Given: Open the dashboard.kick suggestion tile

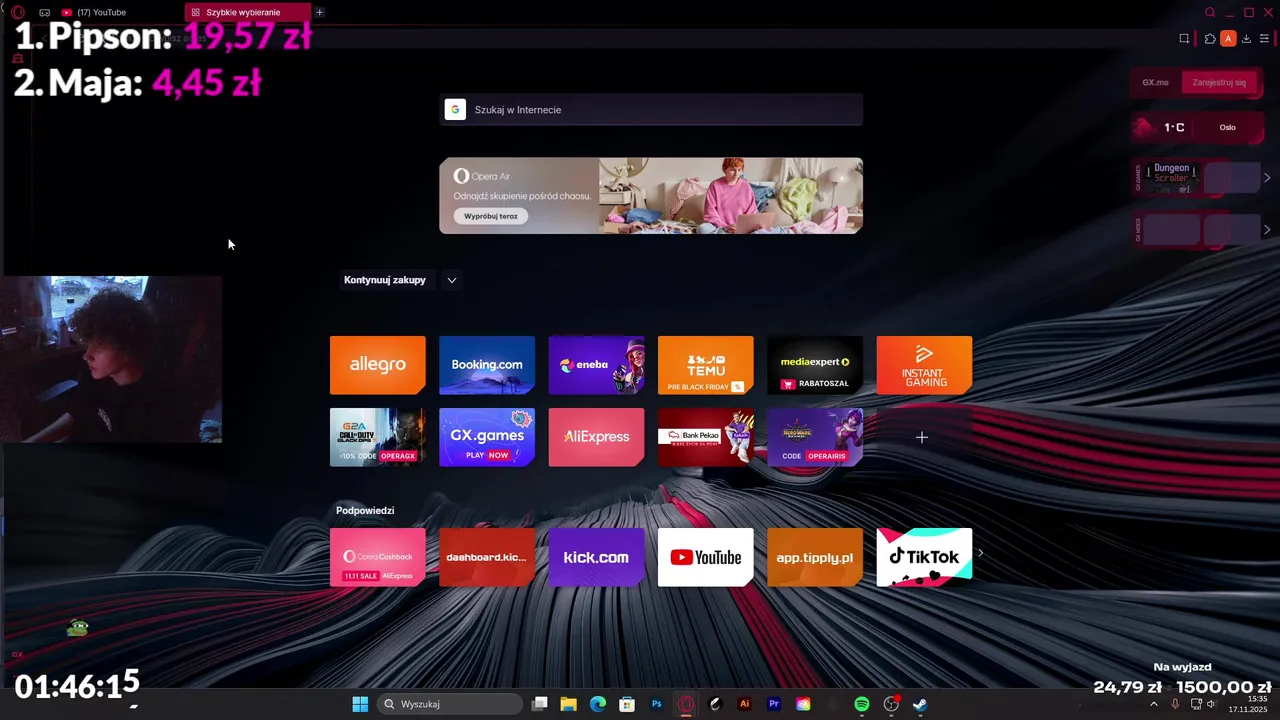Looking at the screenshot, I should point(487,557).
